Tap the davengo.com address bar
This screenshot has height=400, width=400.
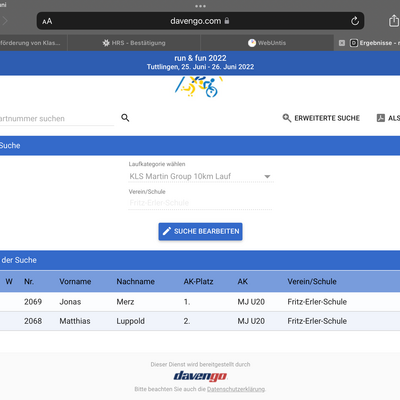(x=200, y=21)
